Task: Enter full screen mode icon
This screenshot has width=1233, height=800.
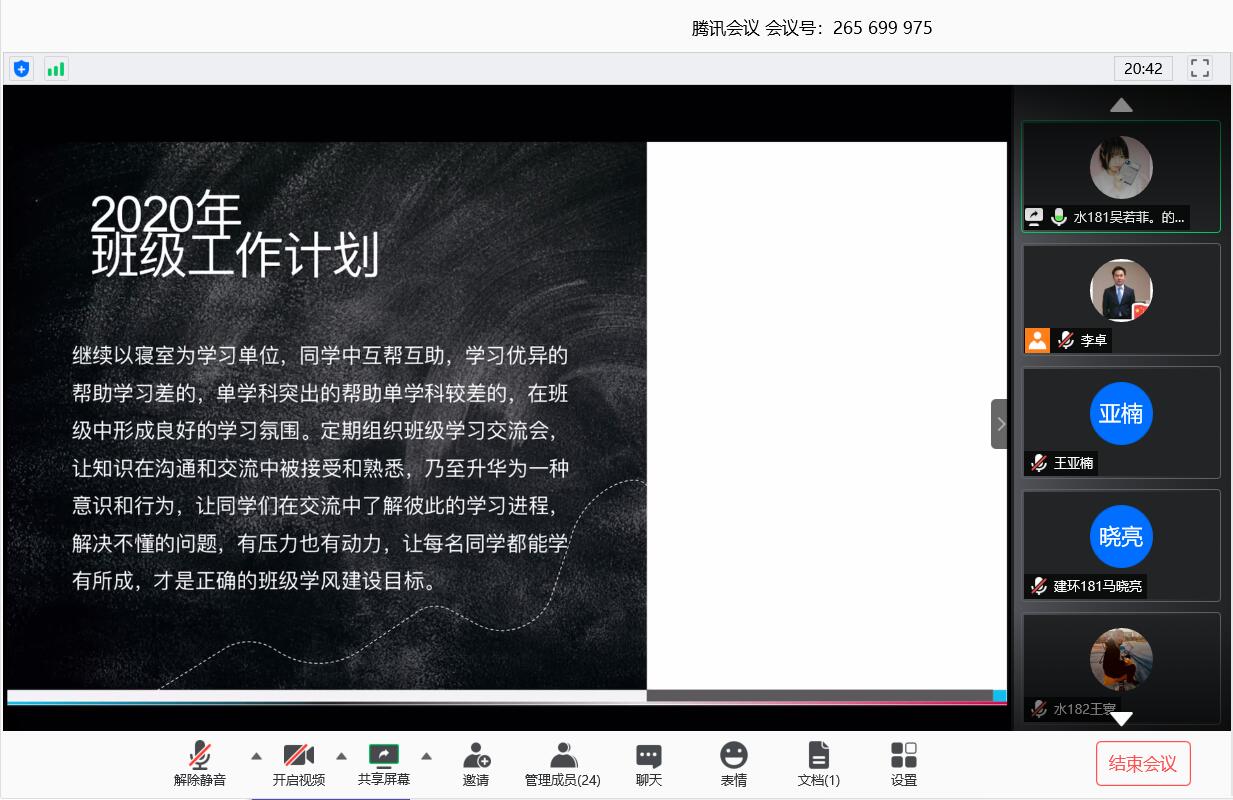Action: (x=1200, y=68)
